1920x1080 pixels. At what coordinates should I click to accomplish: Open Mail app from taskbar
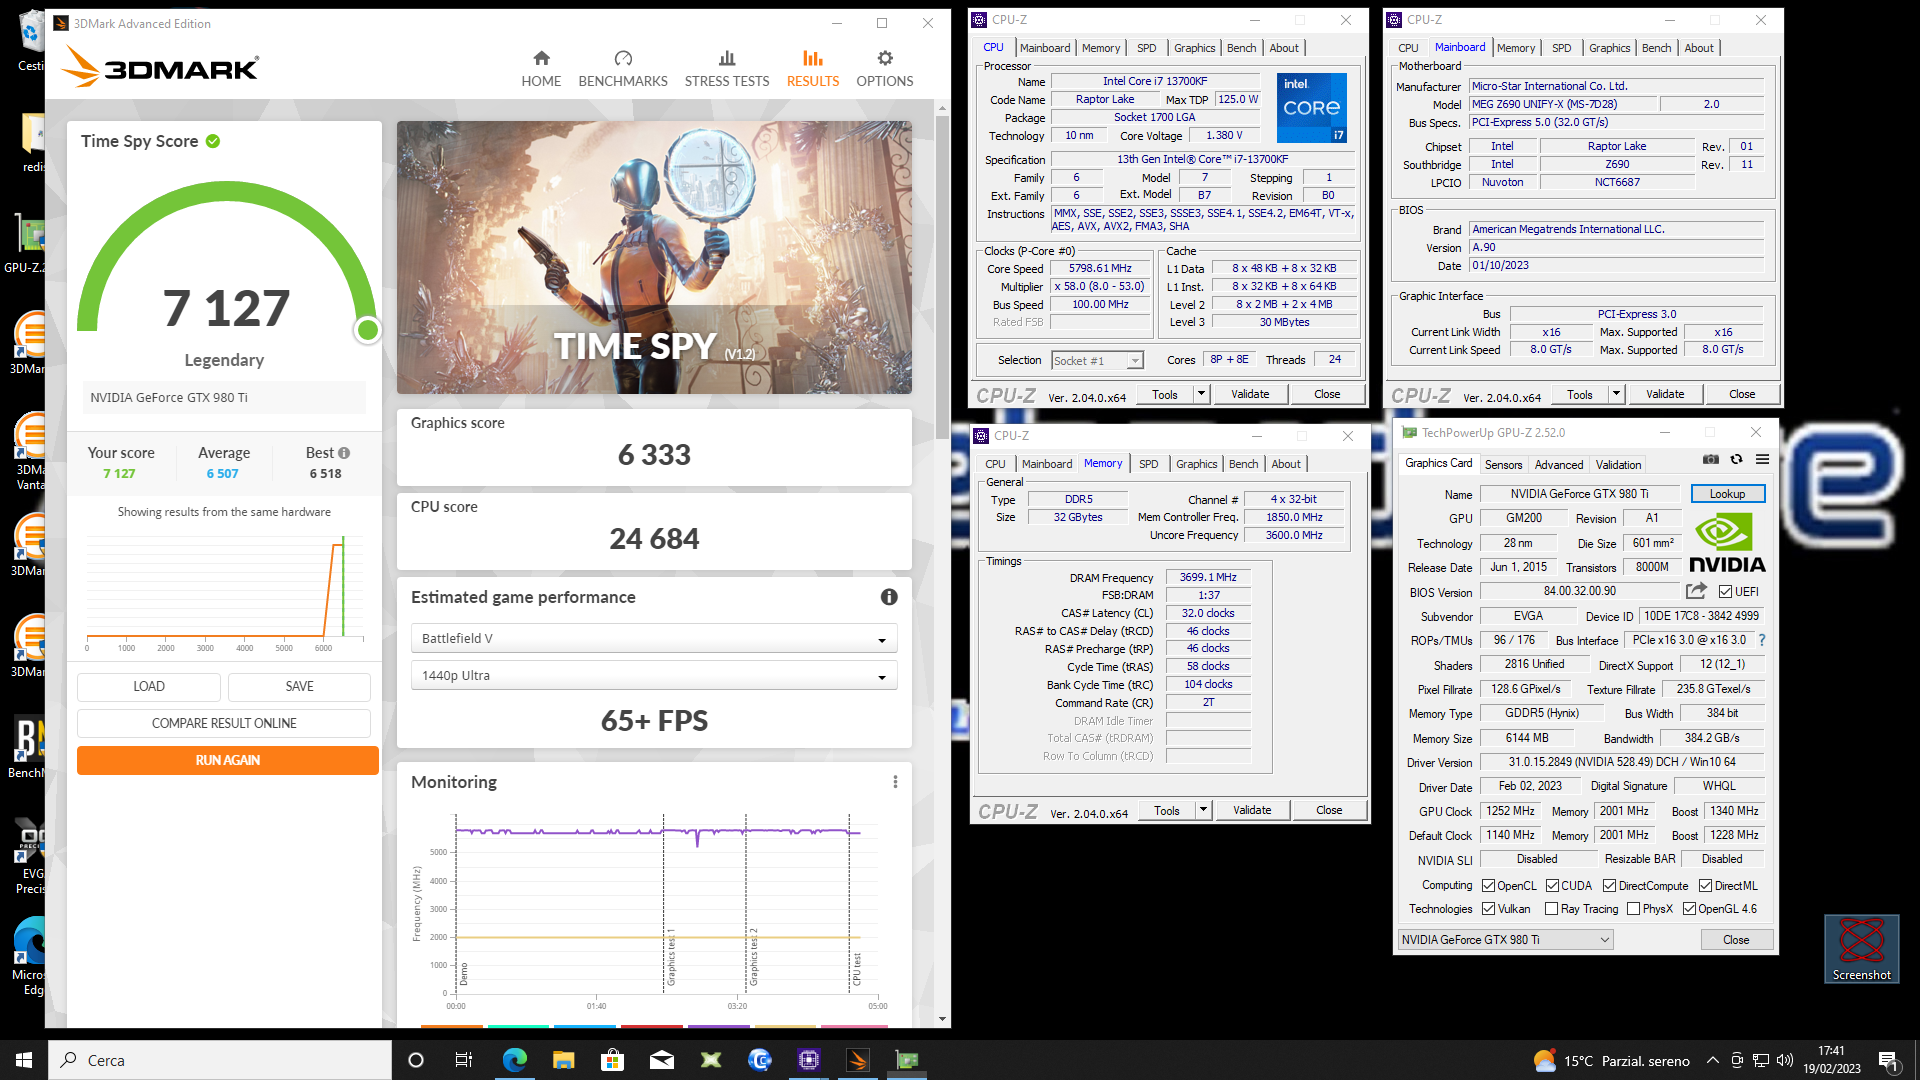pos(662,1060)
